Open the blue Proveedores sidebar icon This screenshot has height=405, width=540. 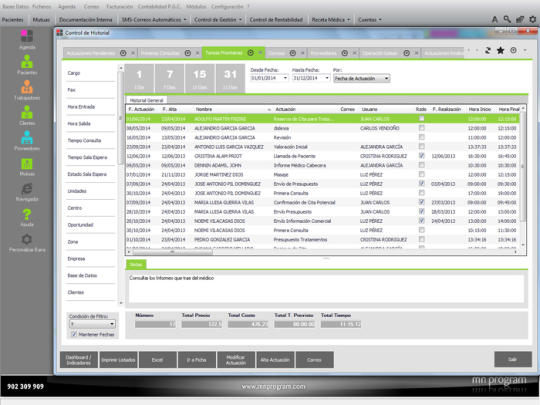[x=27, y=138]
